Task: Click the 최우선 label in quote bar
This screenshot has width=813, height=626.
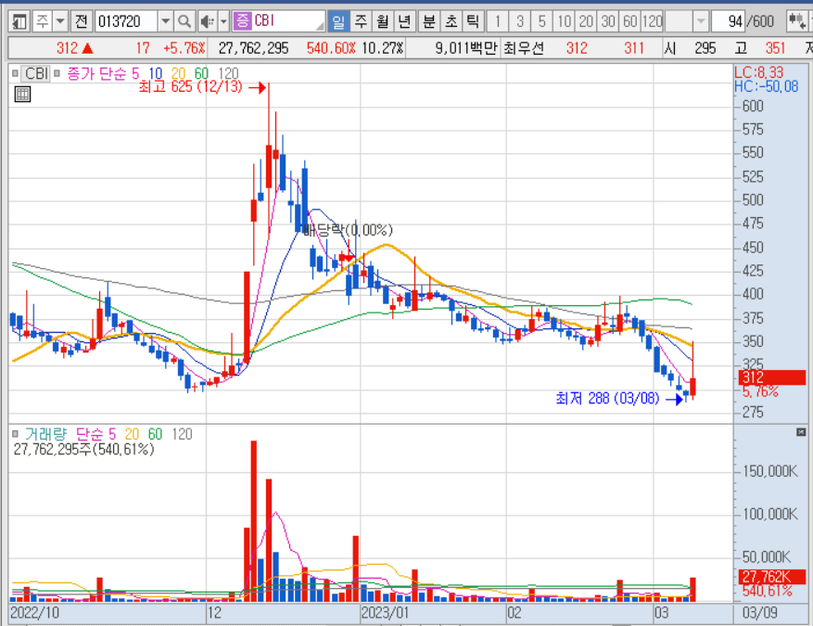Action: (x=523, y=48)
